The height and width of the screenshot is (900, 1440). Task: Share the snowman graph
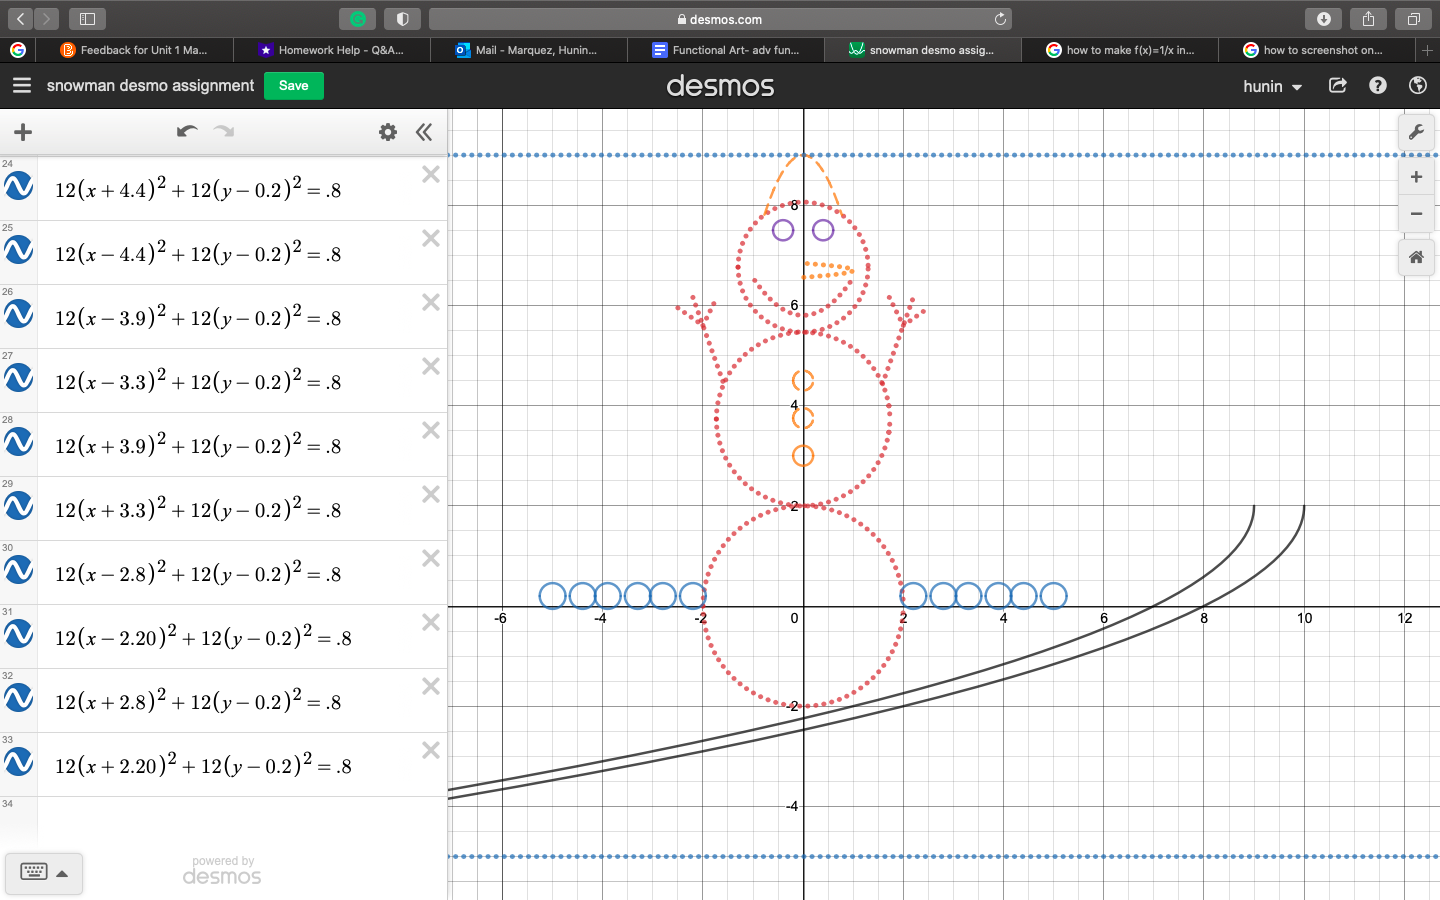pos(1338,86)
